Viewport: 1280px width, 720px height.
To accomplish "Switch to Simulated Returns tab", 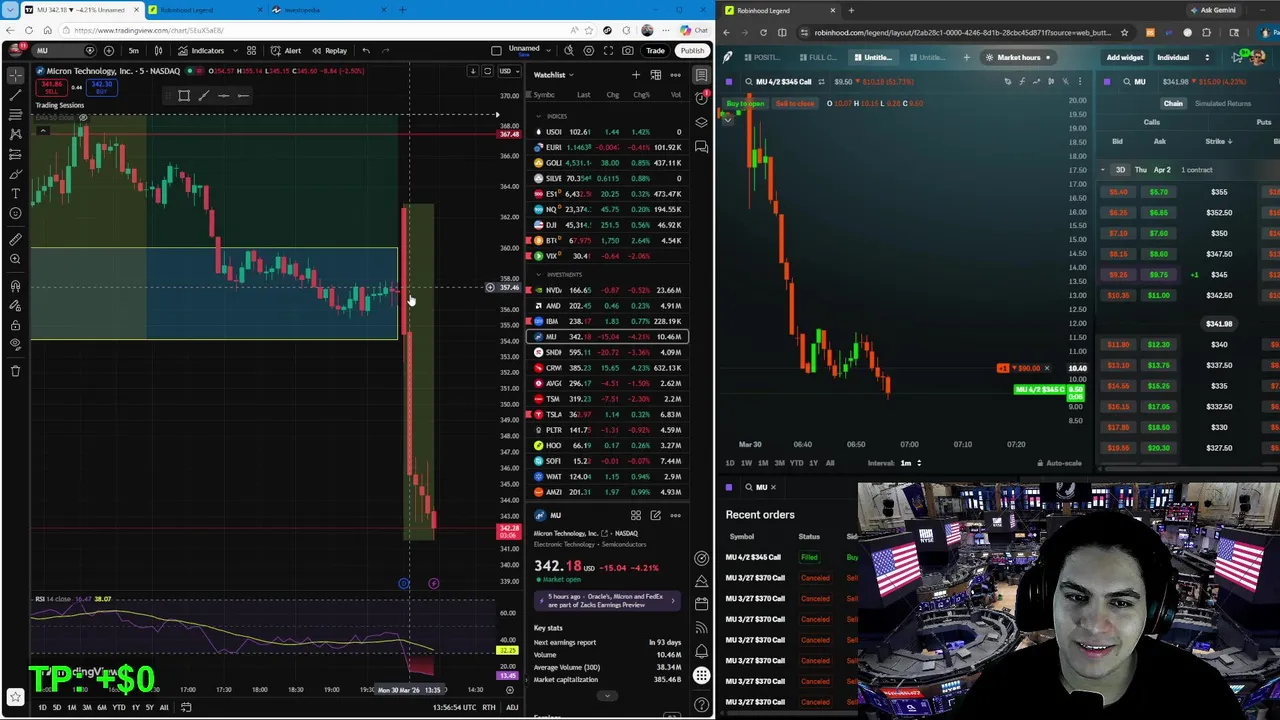I will (1222, 103).
